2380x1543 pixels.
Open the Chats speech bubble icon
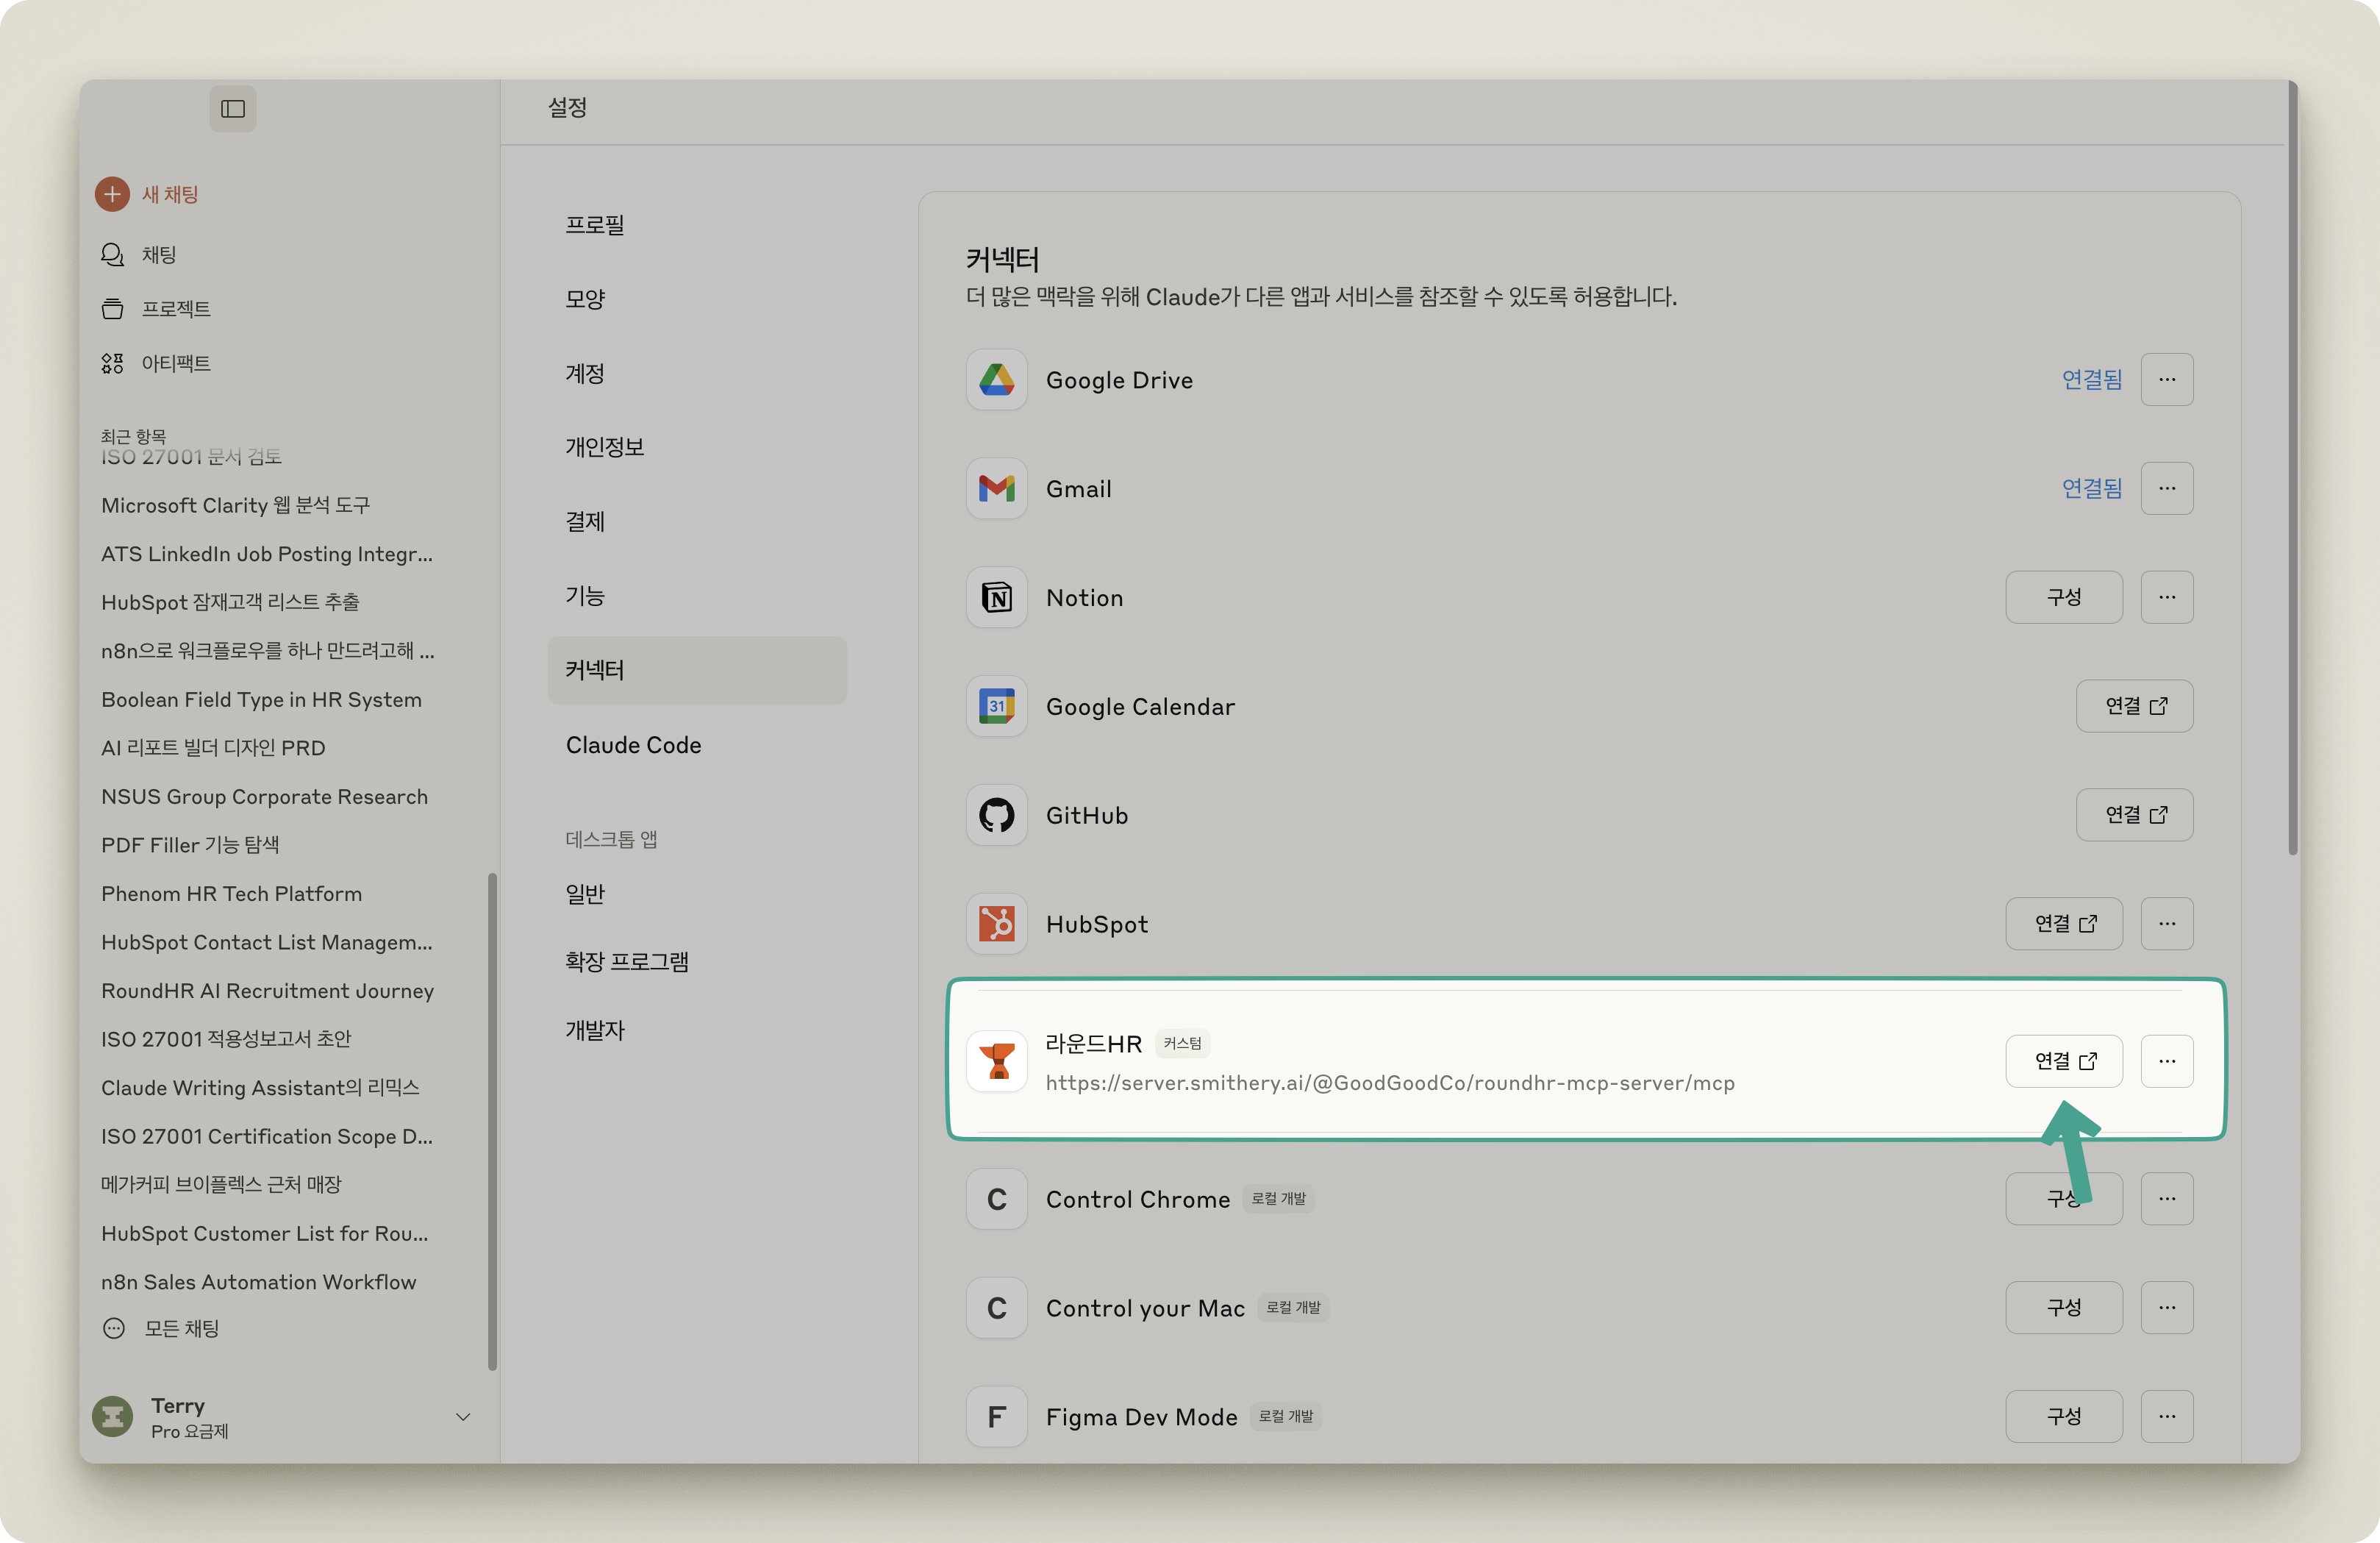pos(112,254)
